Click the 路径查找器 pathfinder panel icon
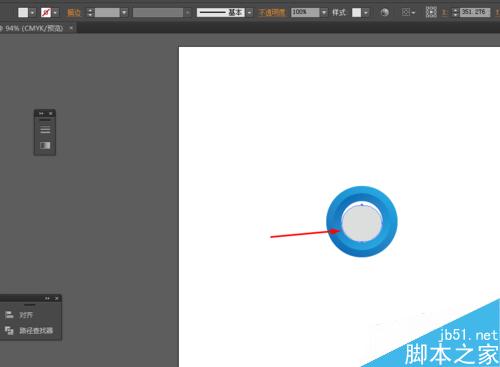This screenshot has height=367, width=500. pos(9,330)
